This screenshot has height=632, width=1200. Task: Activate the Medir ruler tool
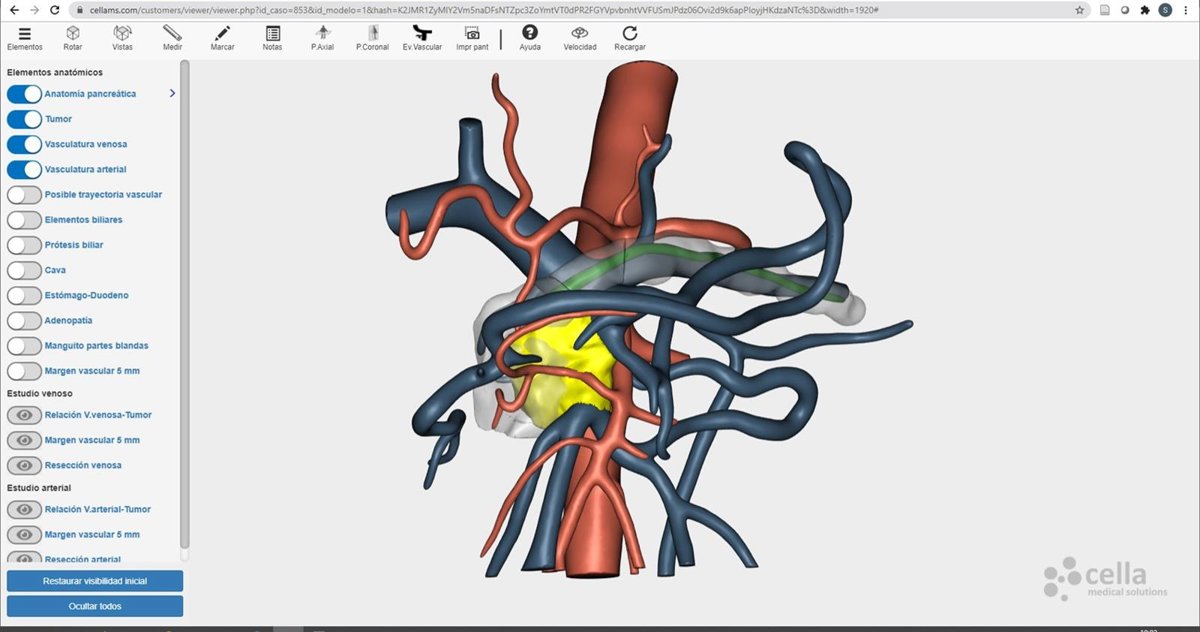pyautogui.click(x=172, y=38)
